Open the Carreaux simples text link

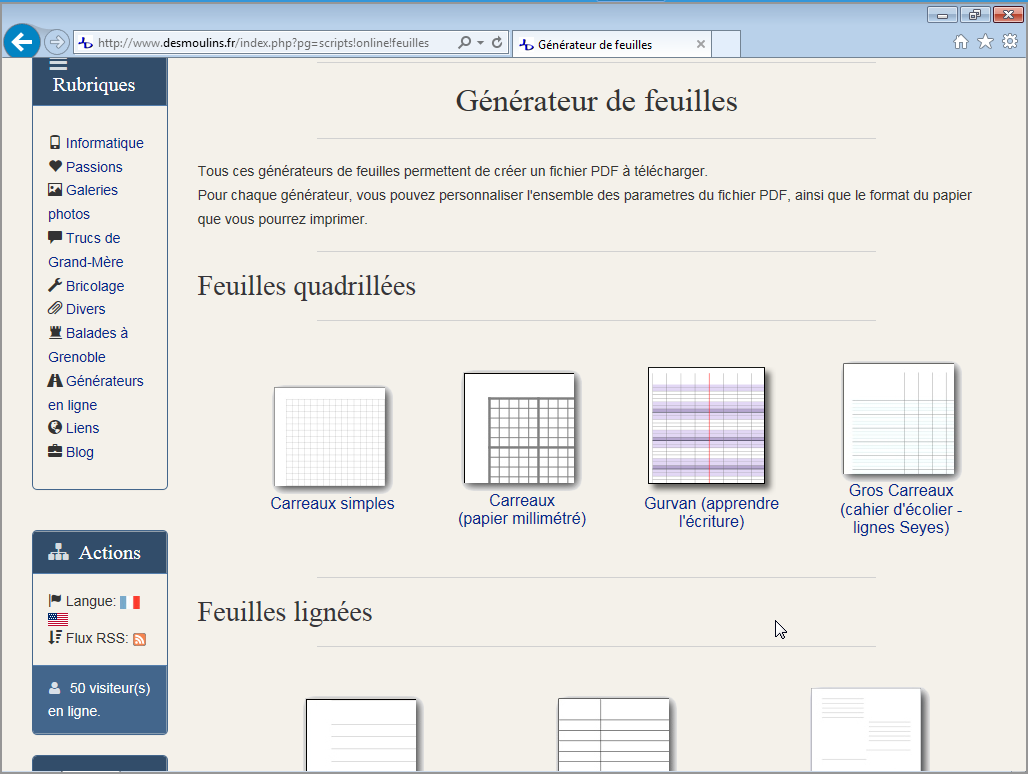[x=332, y=503]
